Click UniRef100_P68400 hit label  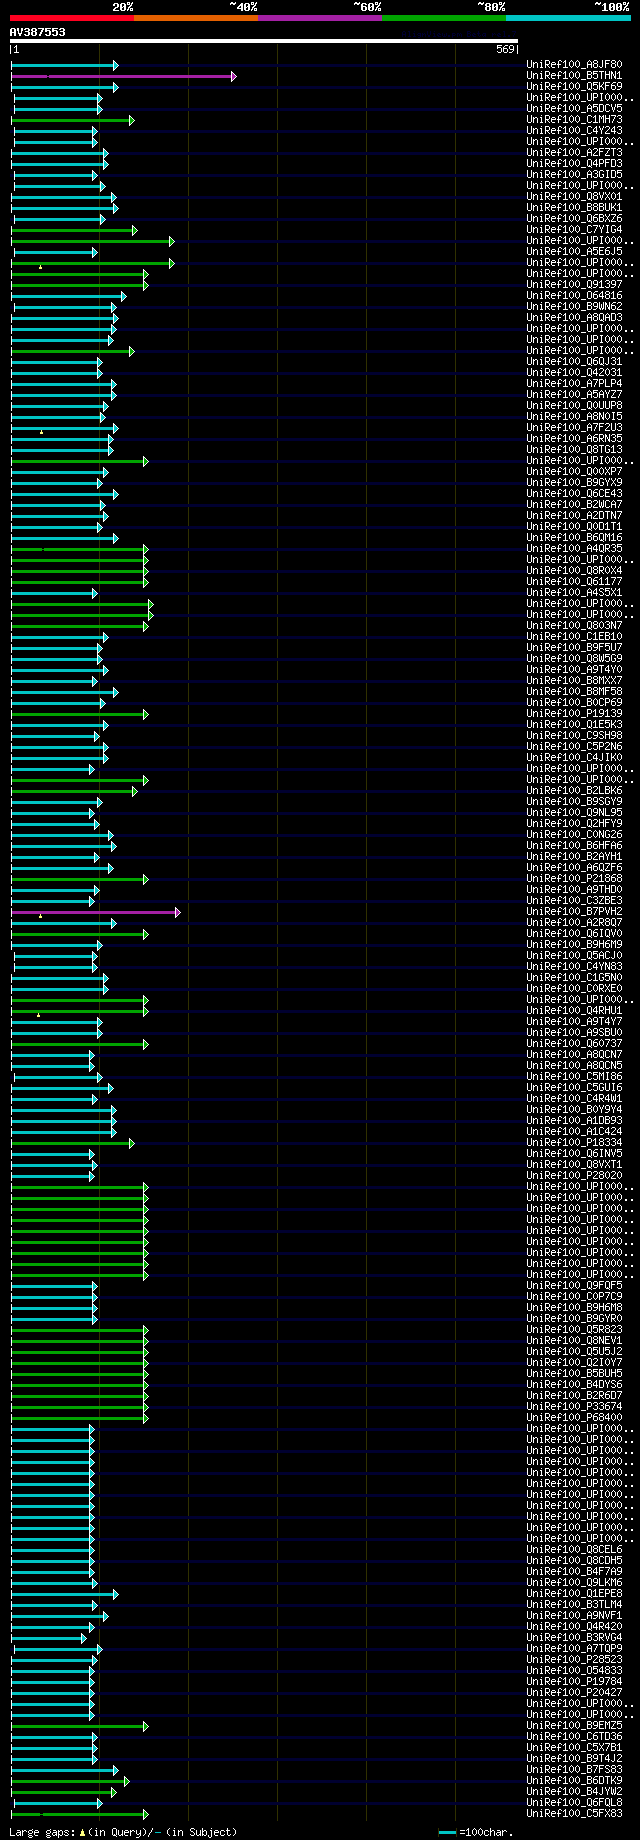tap(574, 1418)
